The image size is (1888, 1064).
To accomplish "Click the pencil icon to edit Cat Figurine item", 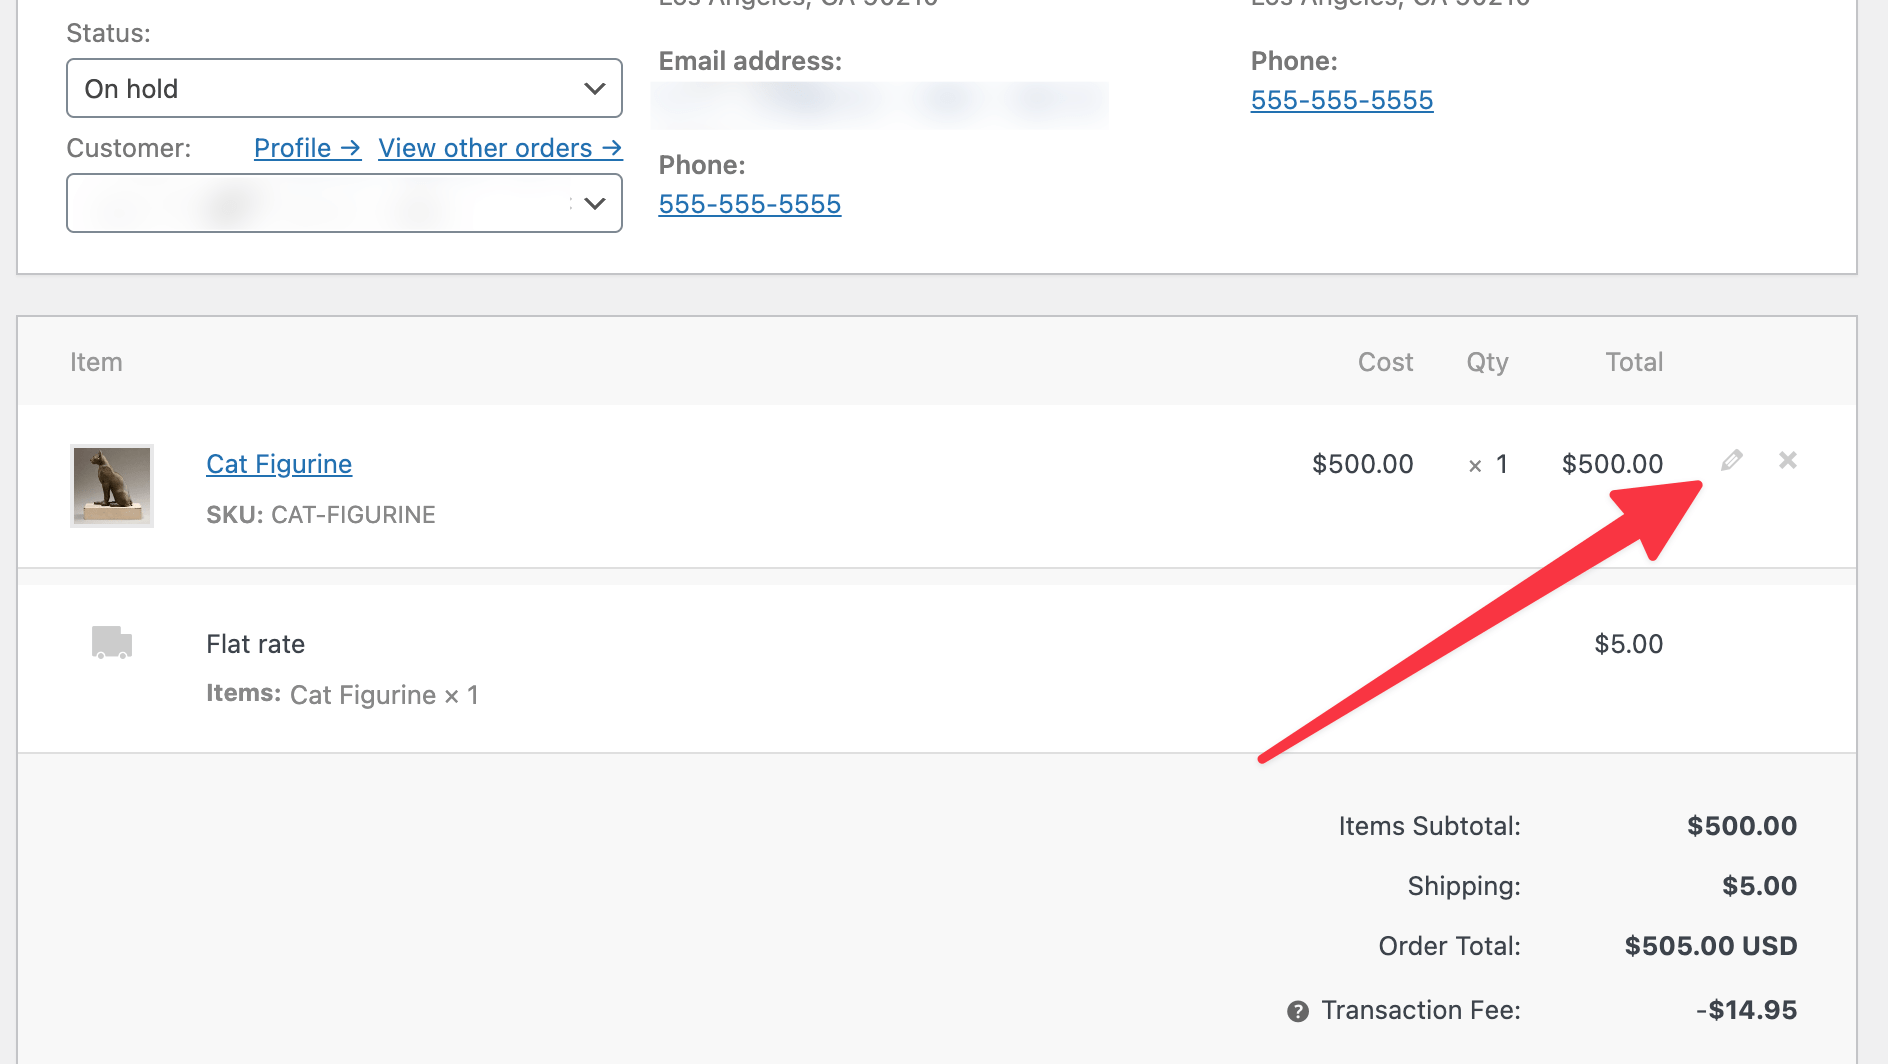I will [x=1732, y=462].
